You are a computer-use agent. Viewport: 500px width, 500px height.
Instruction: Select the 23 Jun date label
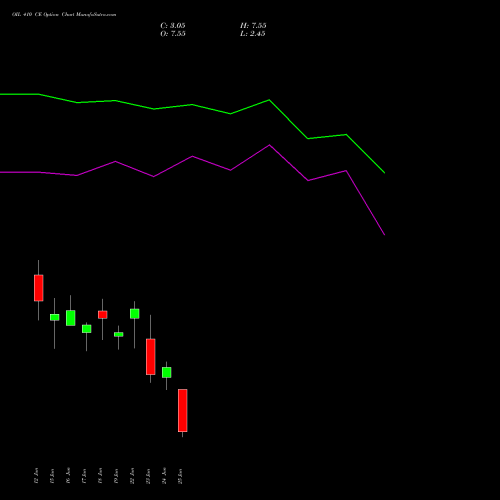148,476
